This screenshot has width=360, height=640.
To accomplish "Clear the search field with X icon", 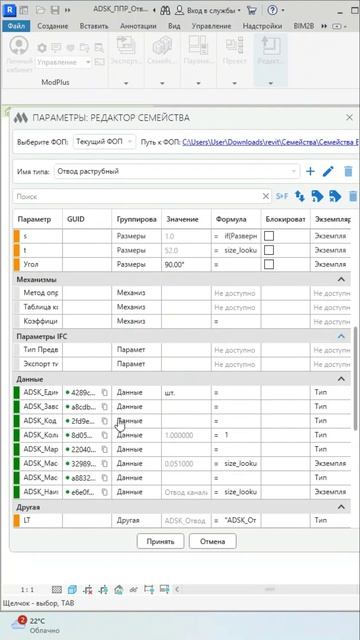I will point(266,196).
